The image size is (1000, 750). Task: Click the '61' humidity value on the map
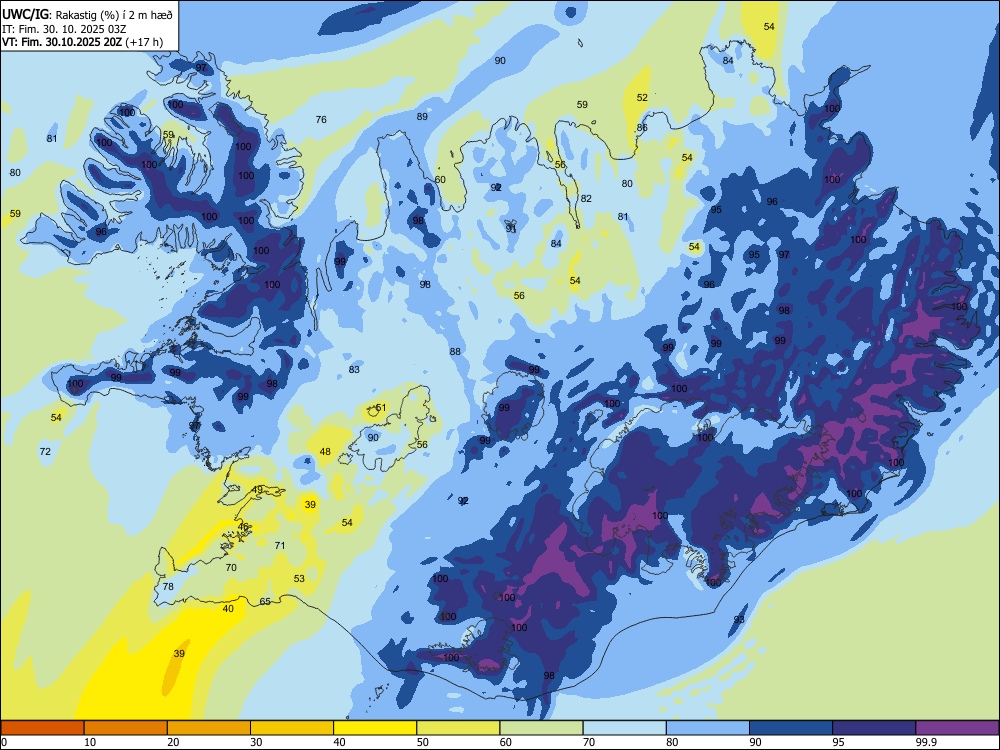coord(381,408)
